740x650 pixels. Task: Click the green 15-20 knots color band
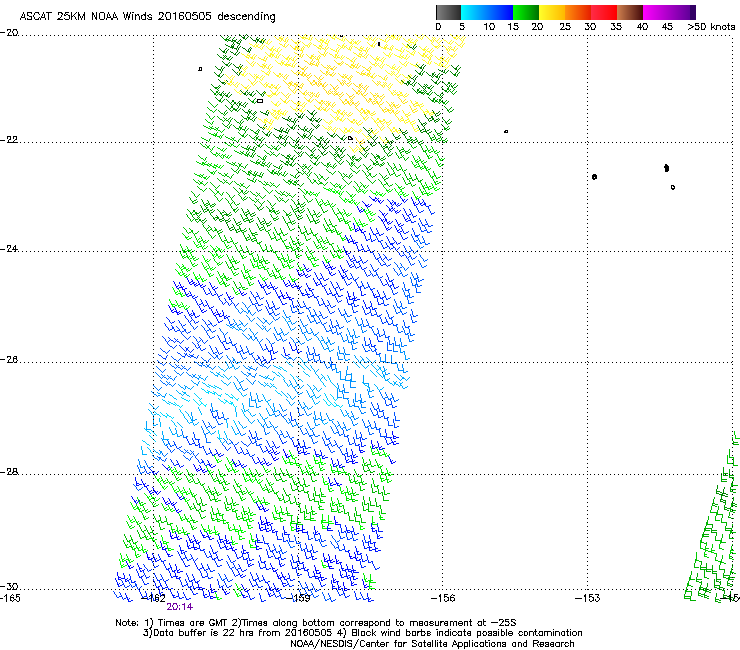(526, 12)
